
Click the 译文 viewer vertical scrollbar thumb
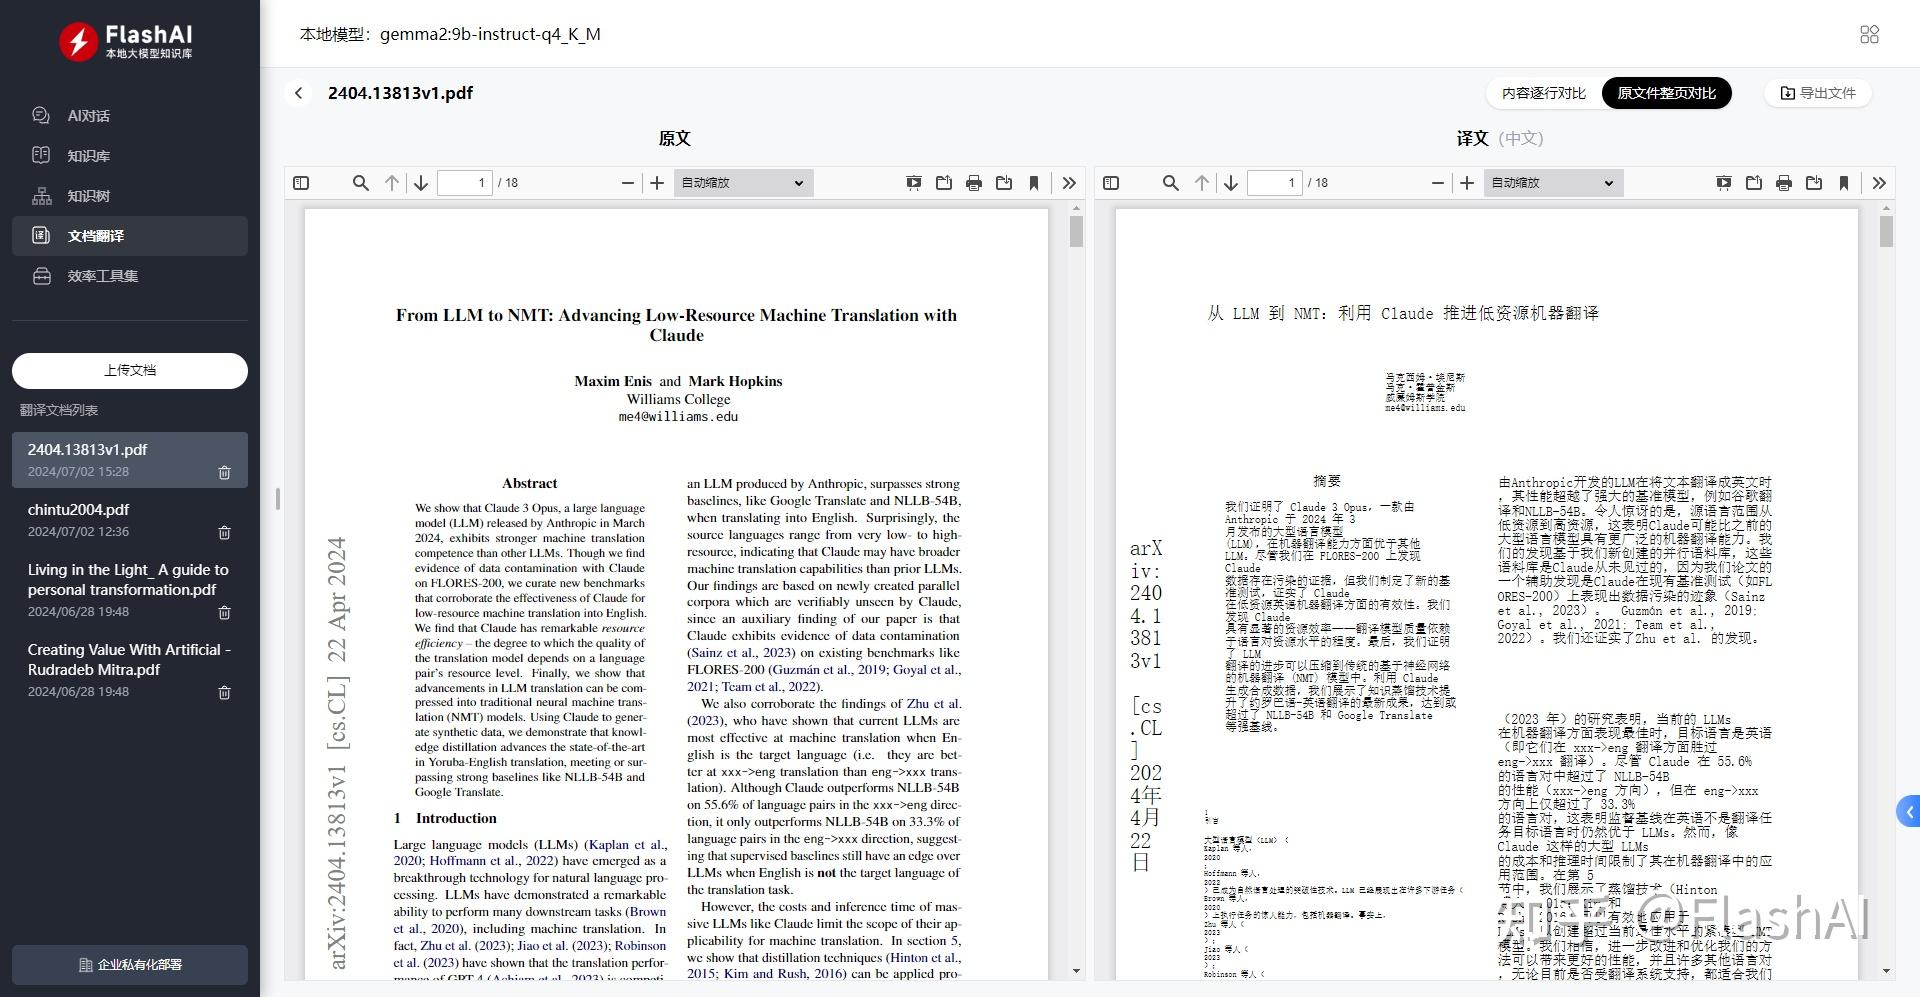click(1886, 232)
